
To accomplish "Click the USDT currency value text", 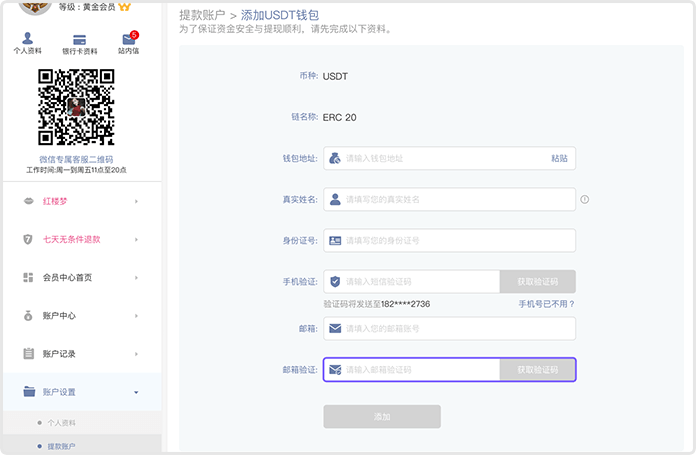I will click(x=335, y=76).
